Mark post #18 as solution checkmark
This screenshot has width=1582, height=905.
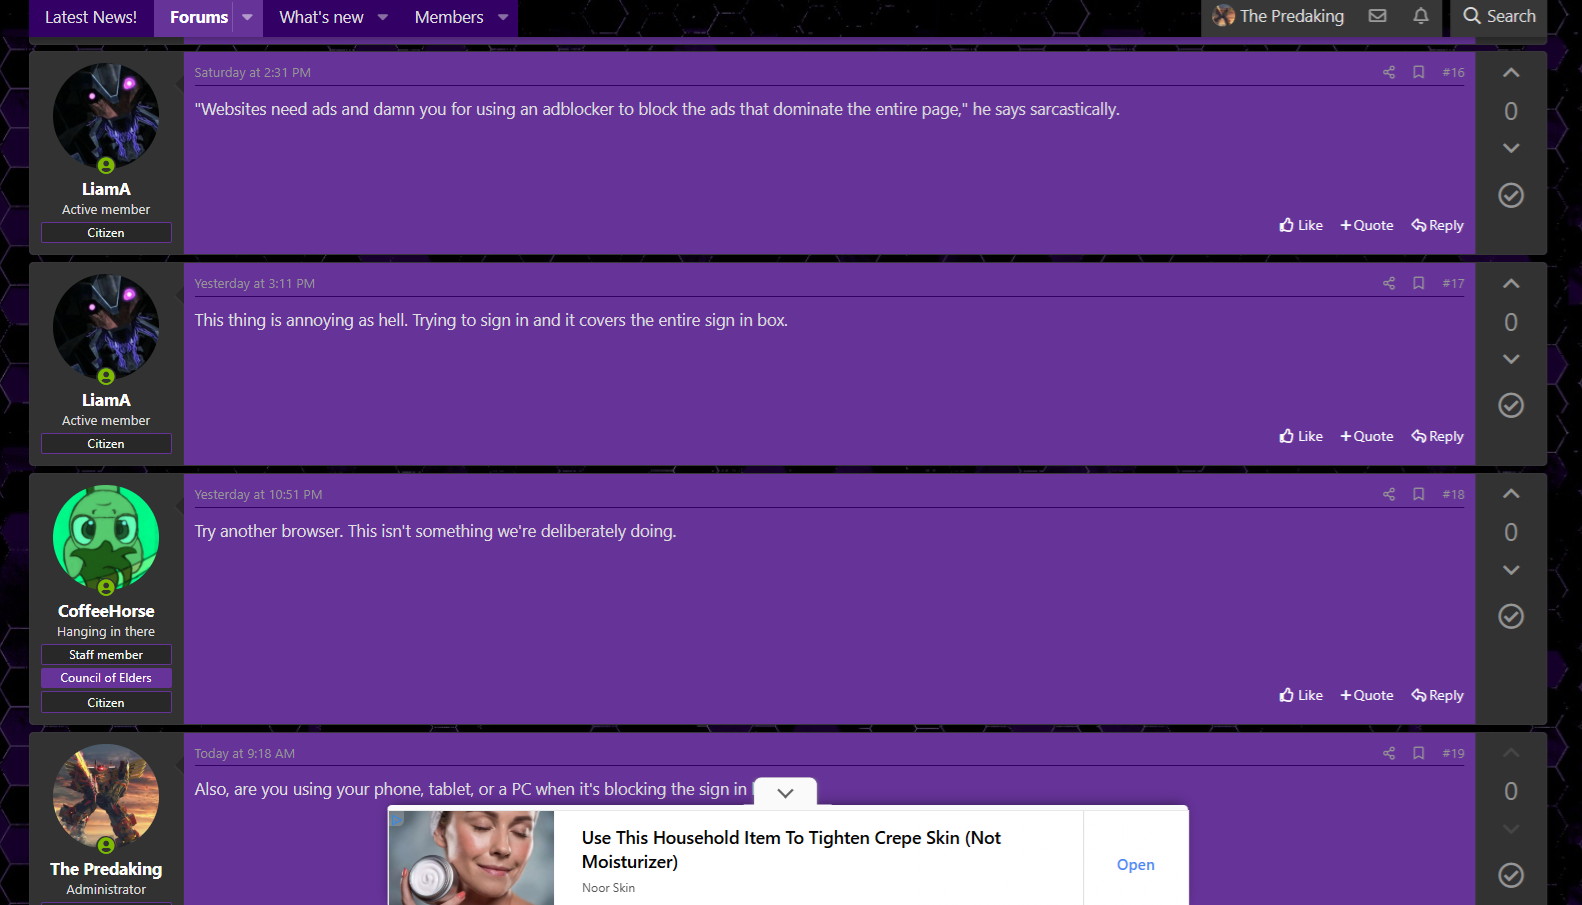1511,616
